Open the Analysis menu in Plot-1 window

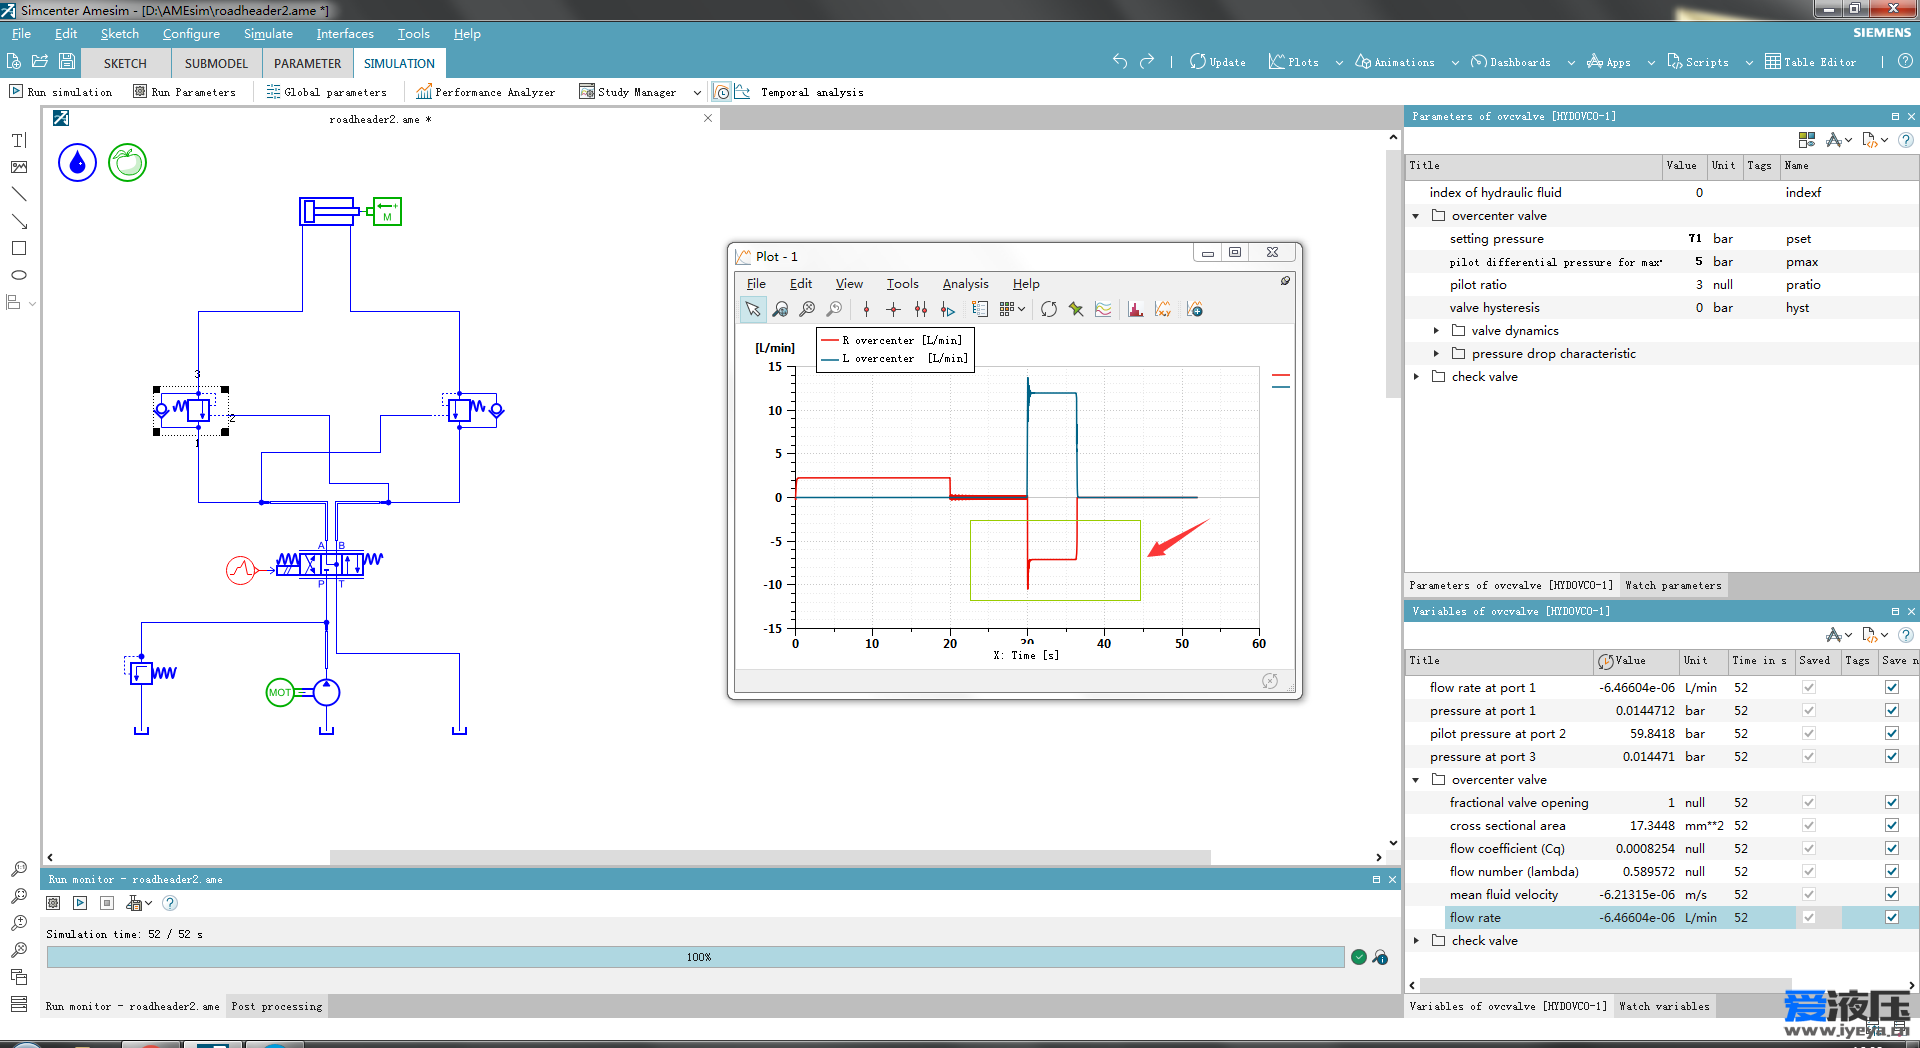[965, 284]
